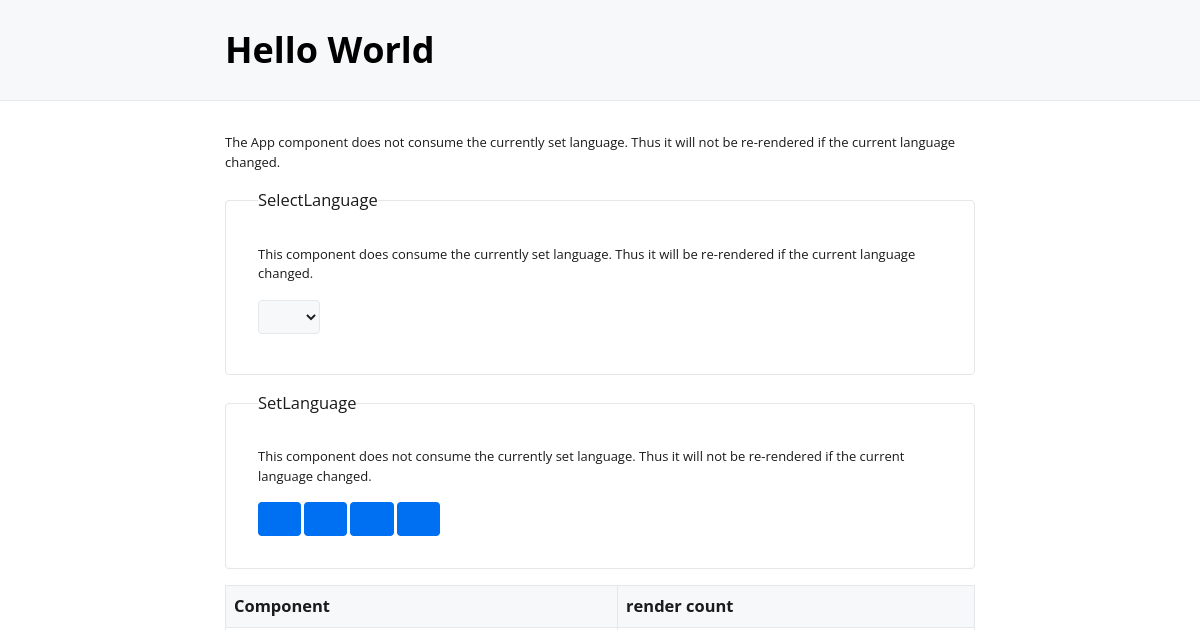The width and height of the screenshot is (1200, 630).
Task: Click the Hello World heading
Action: click(329, 49)
